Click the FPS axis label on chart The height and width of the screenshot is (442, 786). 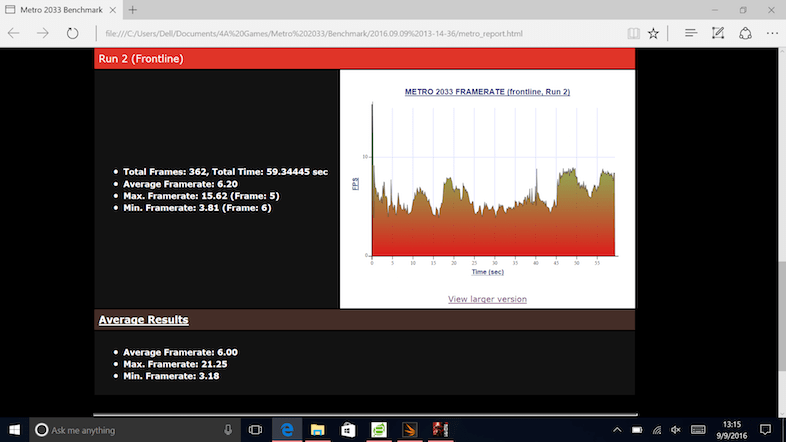pos(355,184)
